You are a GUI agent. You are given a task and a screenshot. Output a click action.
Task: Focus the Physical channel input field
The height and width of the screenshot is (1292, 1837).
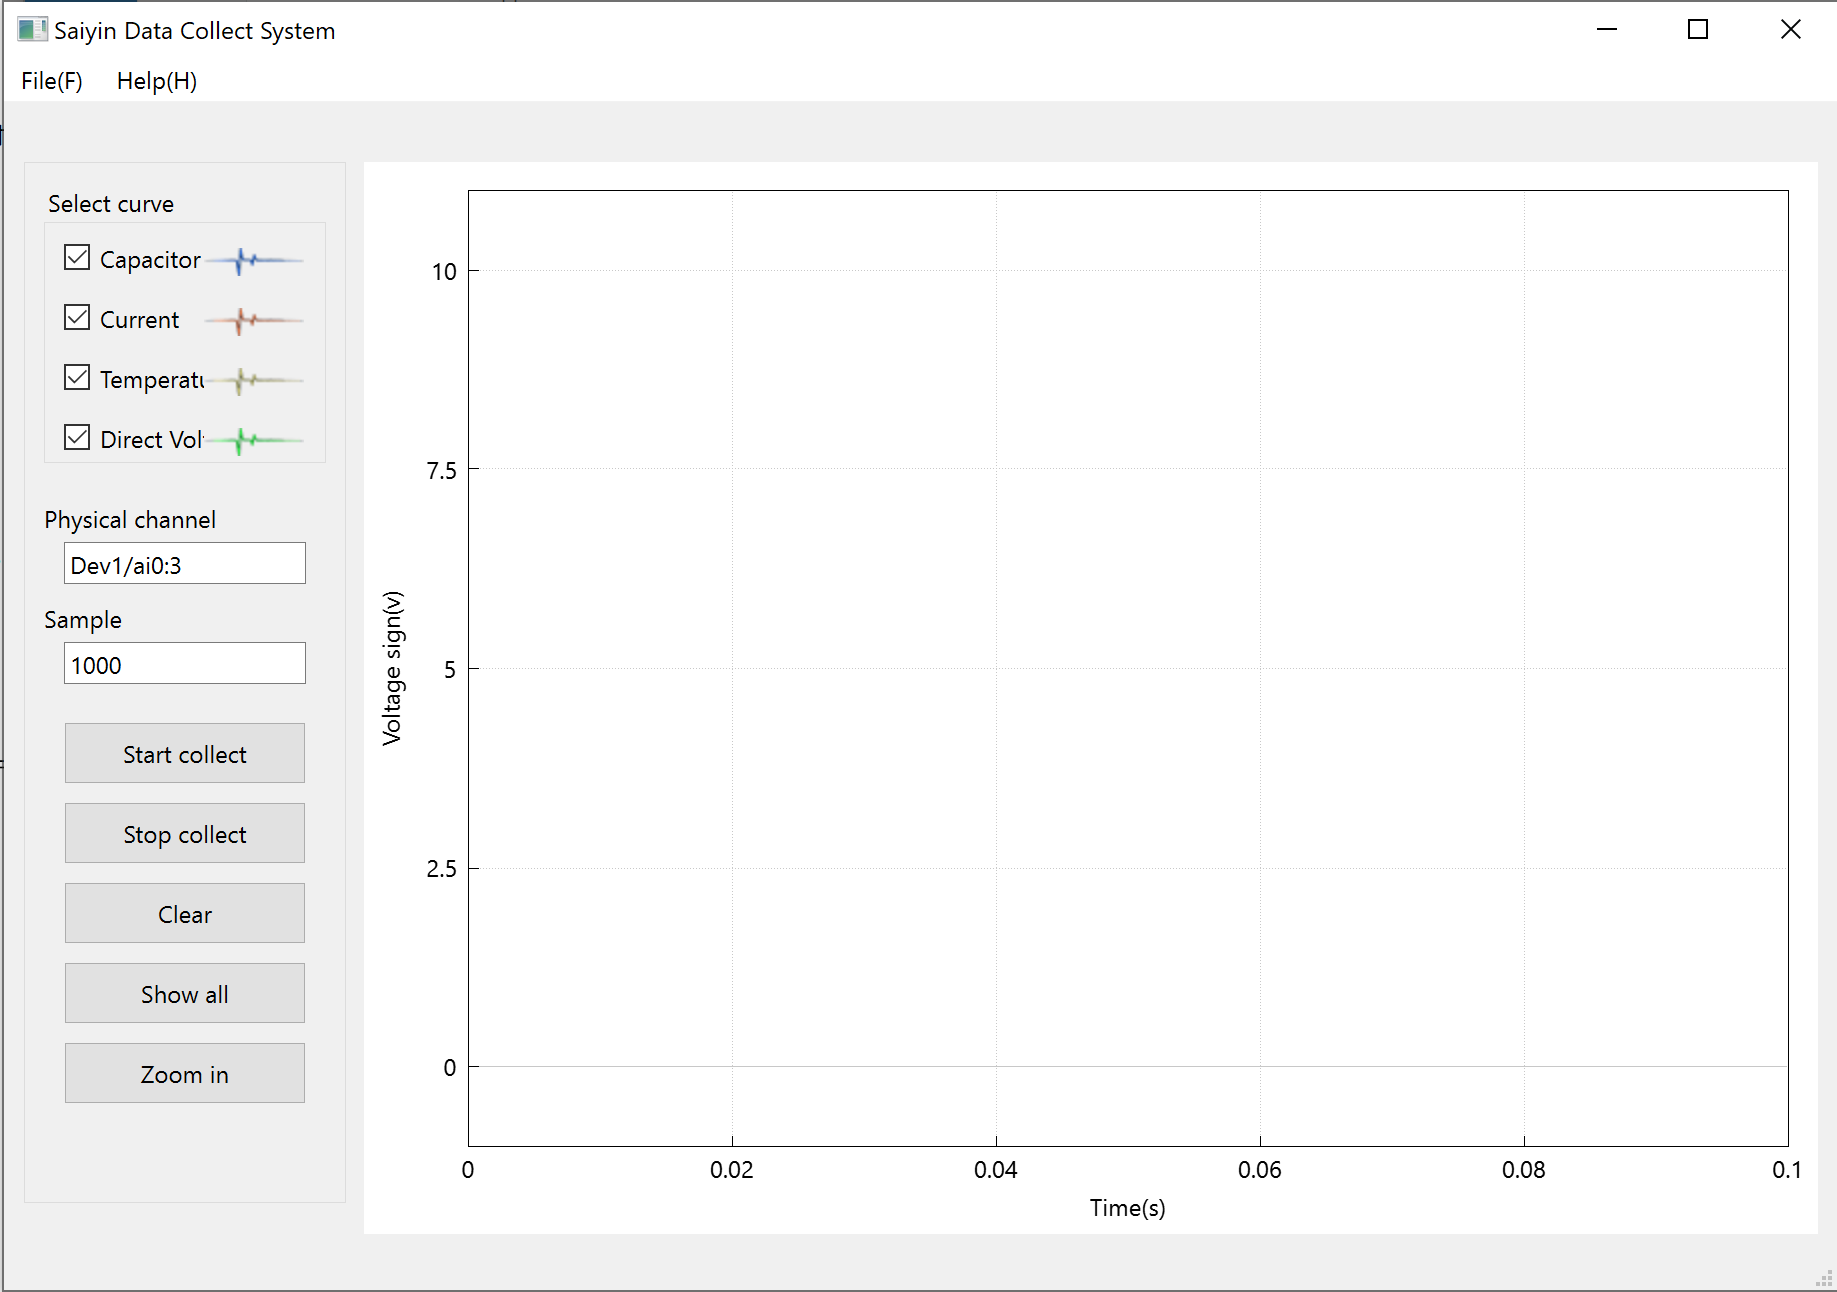[185, 564]
